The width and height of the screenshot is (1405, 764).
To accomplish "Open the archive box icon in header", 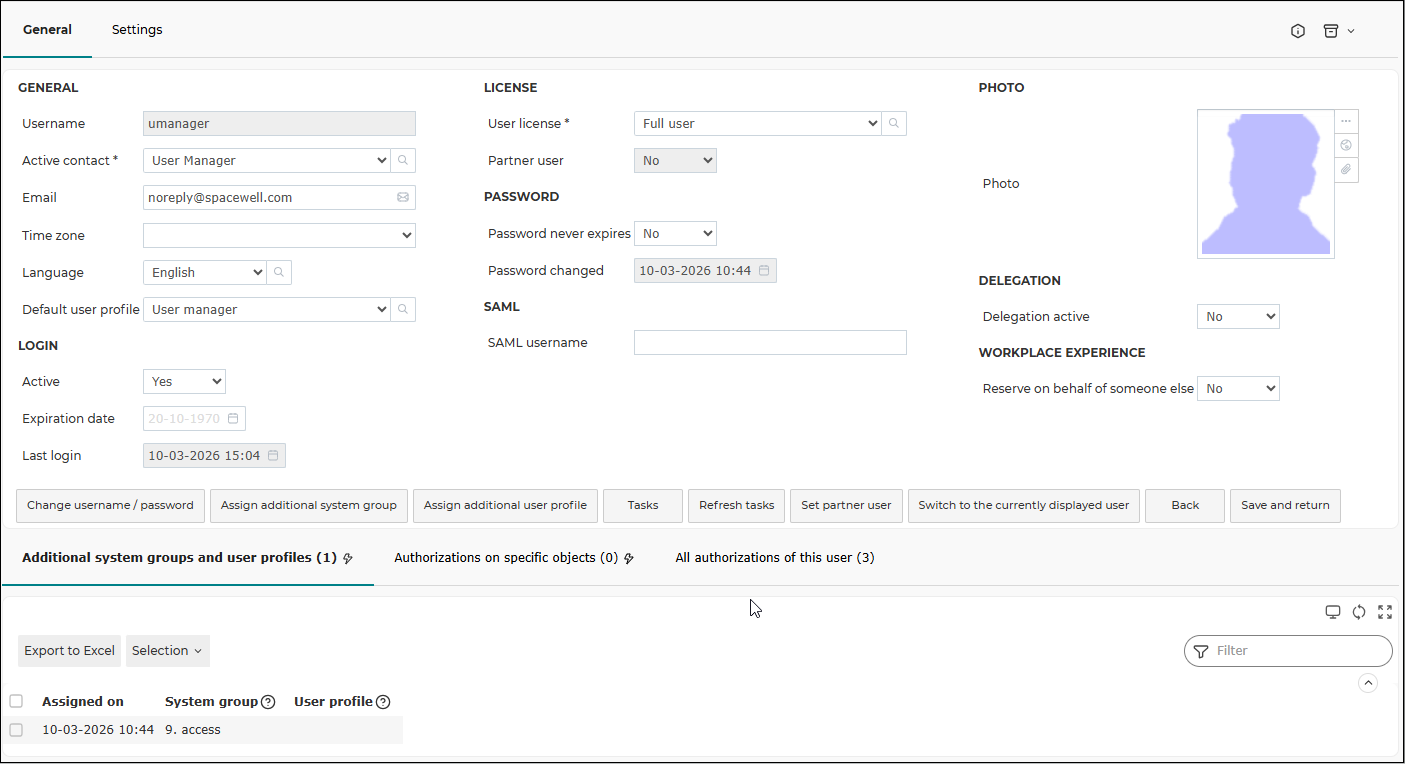I will [1331, 31].
